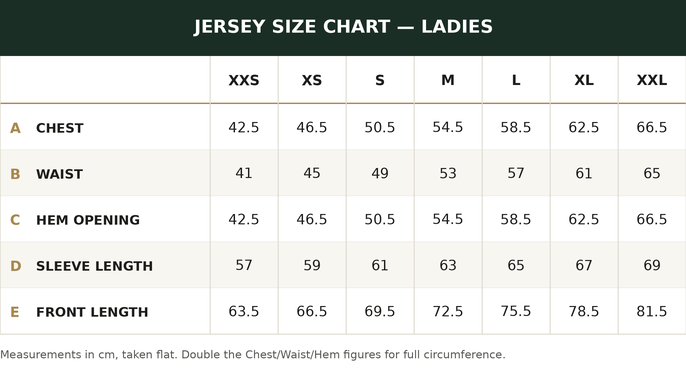686x384 pixels.
Task: Click the SLEEVE LENGTH row label
Action: click(94, 266)
